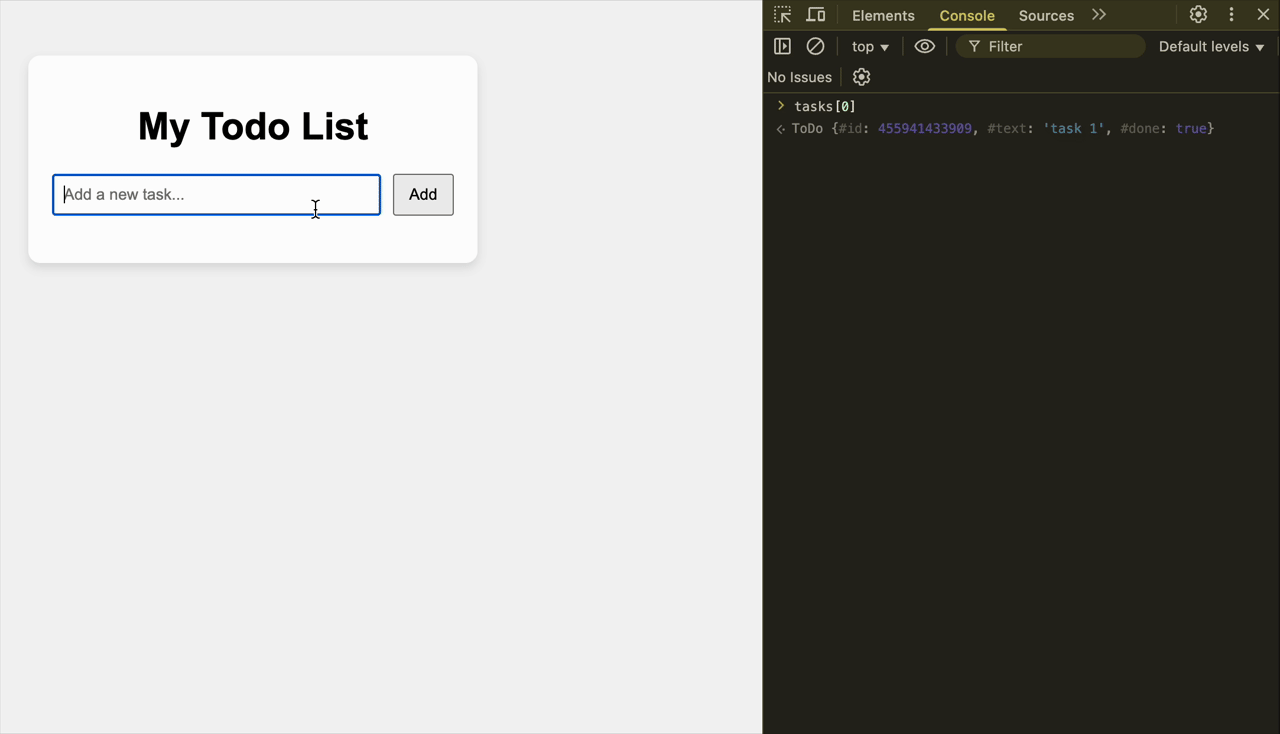Image resolution: width=1280 pixels, height=734 pixels.
Task: Open the DevTools three-dot customize menu
Action: pyautogui.click(x=1231, y=15)
